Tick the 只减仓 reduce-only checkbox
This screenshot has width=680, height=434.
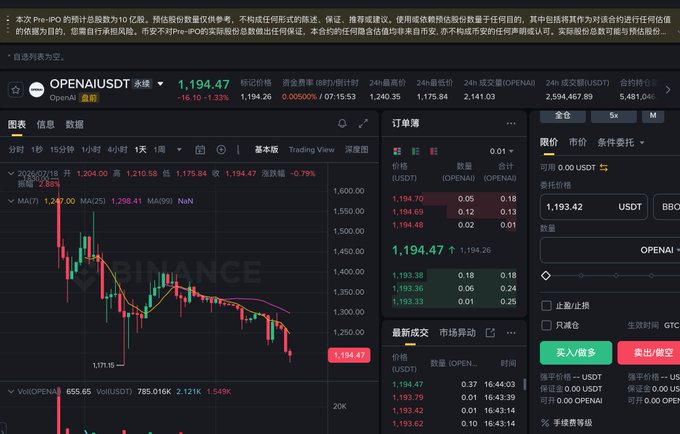coord(546,325)
